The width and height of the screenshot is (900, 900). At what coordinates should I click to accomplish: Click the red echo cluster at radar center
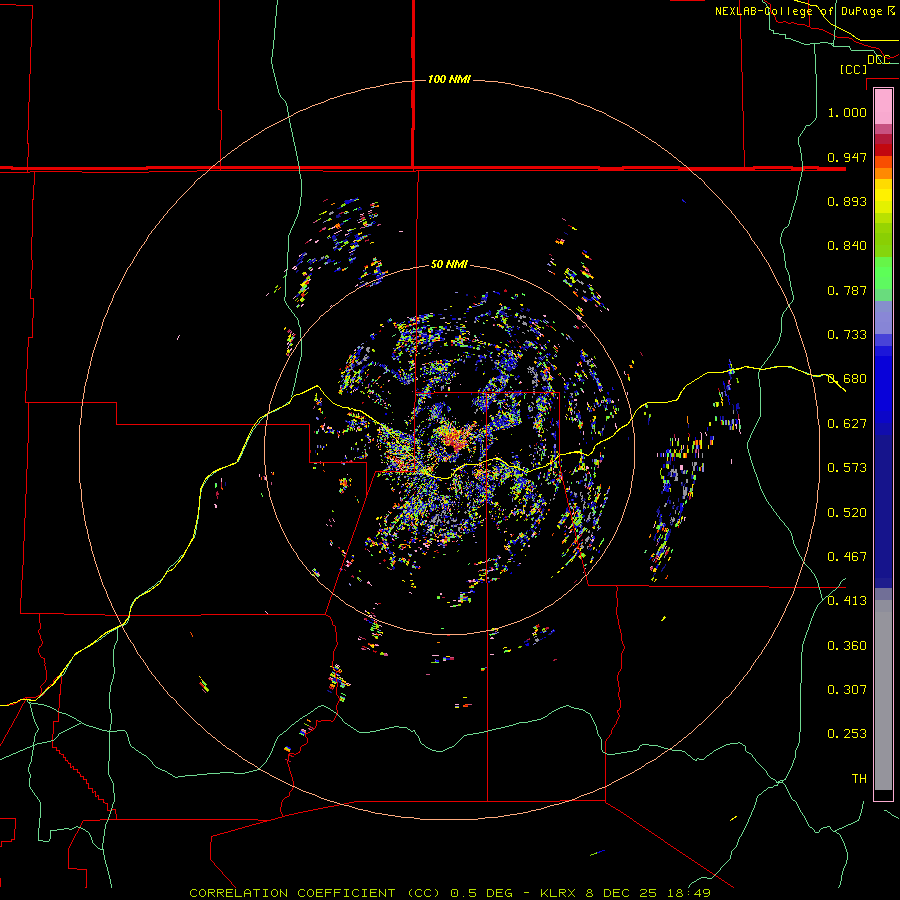tap(455, 438)
